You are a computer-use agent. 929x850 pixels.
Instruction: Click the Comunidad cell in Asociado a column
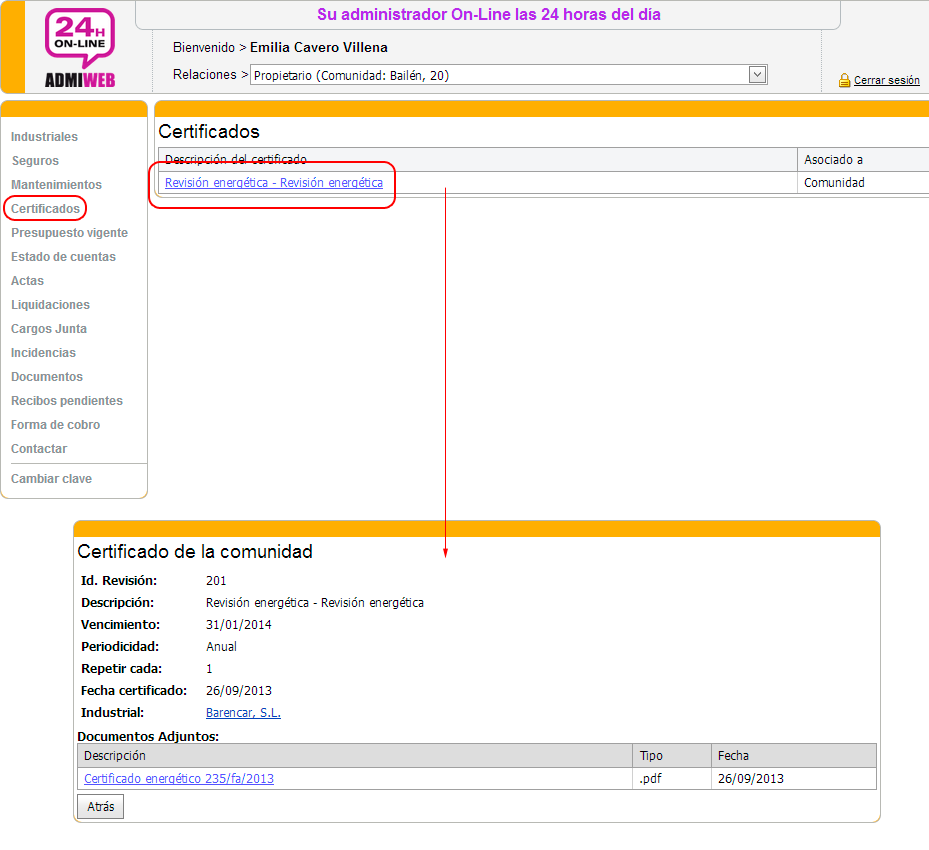pyautogui.click(x=834, y=182)
